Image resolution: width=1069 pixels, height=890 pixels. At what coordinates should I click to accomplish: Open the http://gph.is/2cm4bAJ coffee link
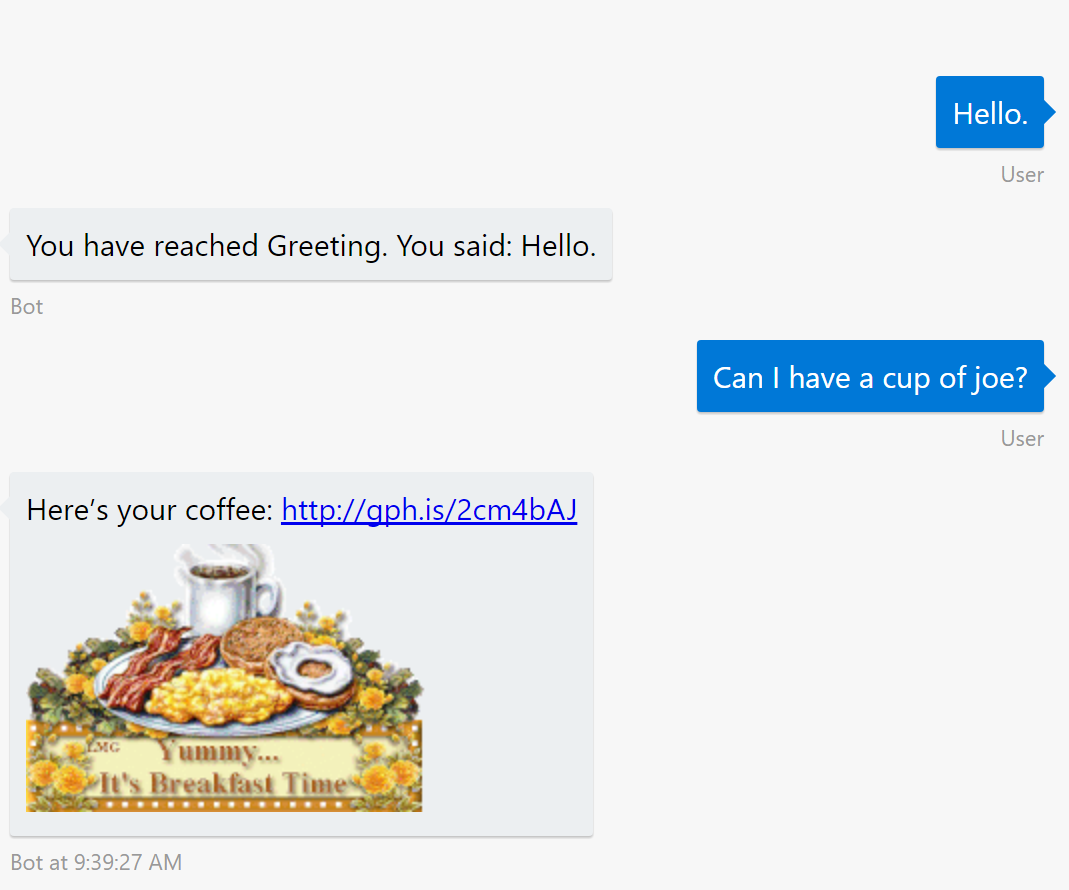[x=429, y=510]
